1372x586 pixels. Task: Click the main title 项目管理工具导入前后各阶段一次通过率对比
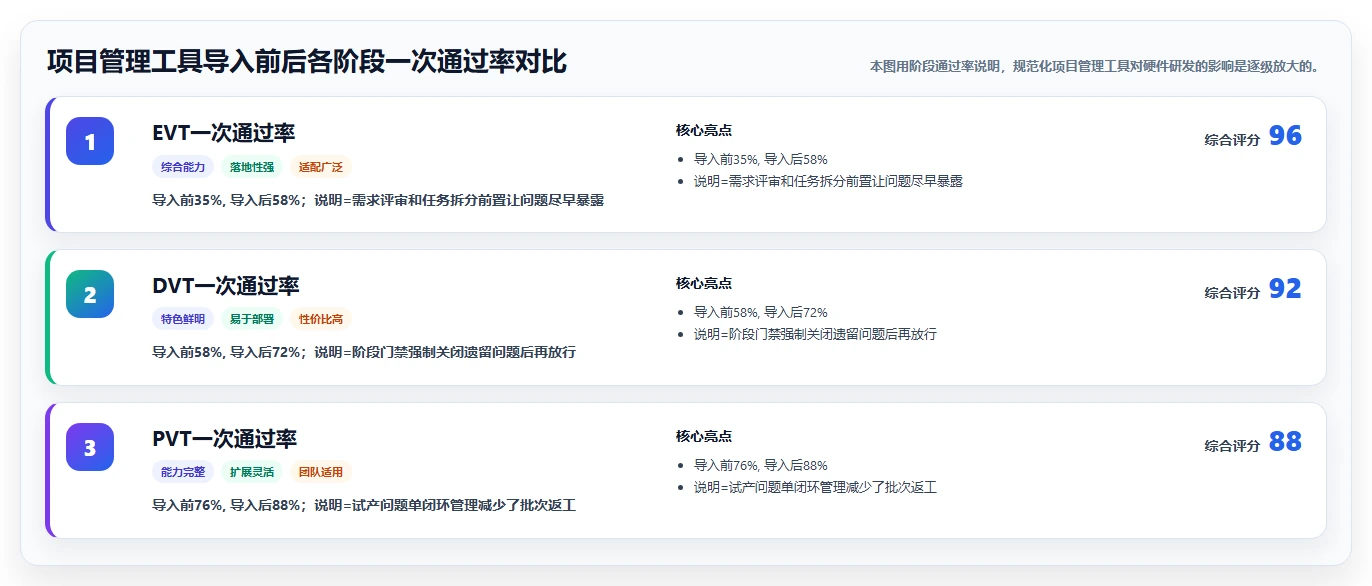pyautogui.click(x=307, y=62)
